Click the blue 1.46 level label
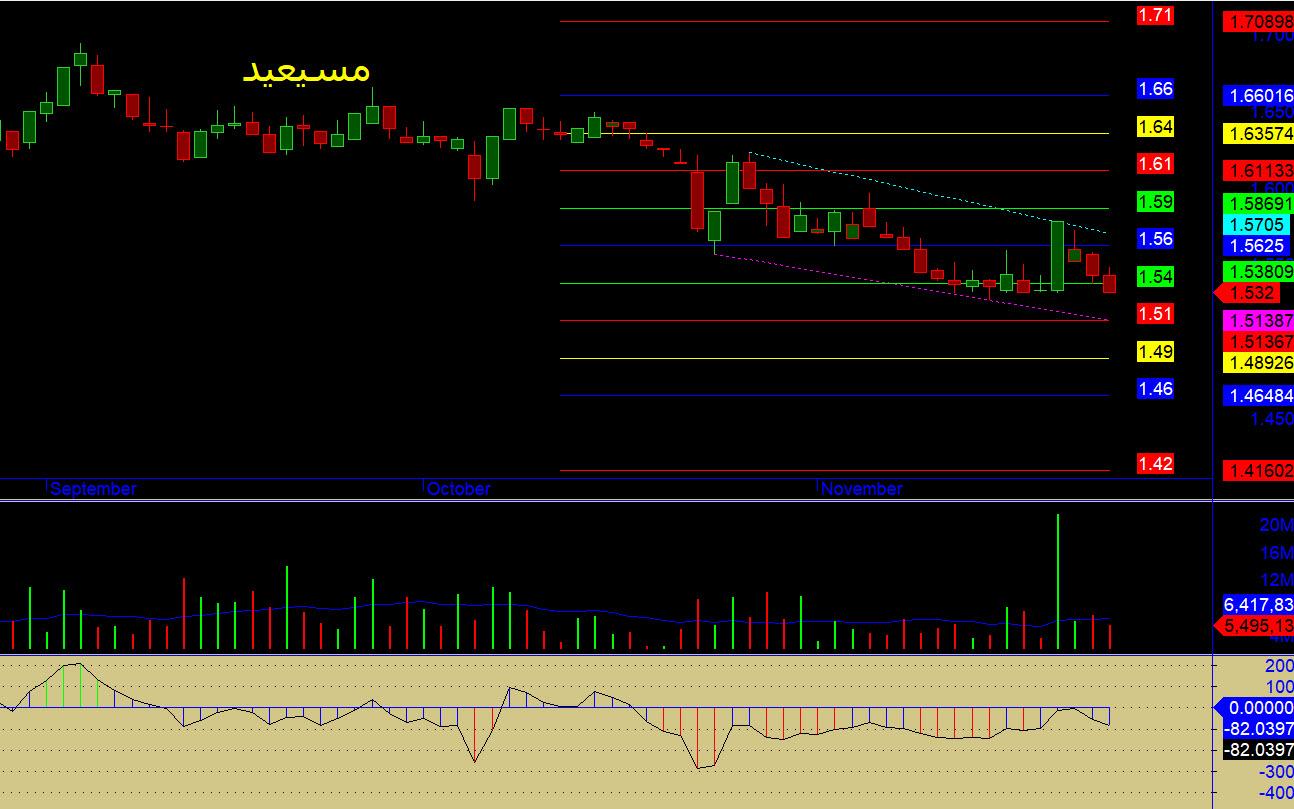Screen dimensions: 1294x809 (1155, 389)
